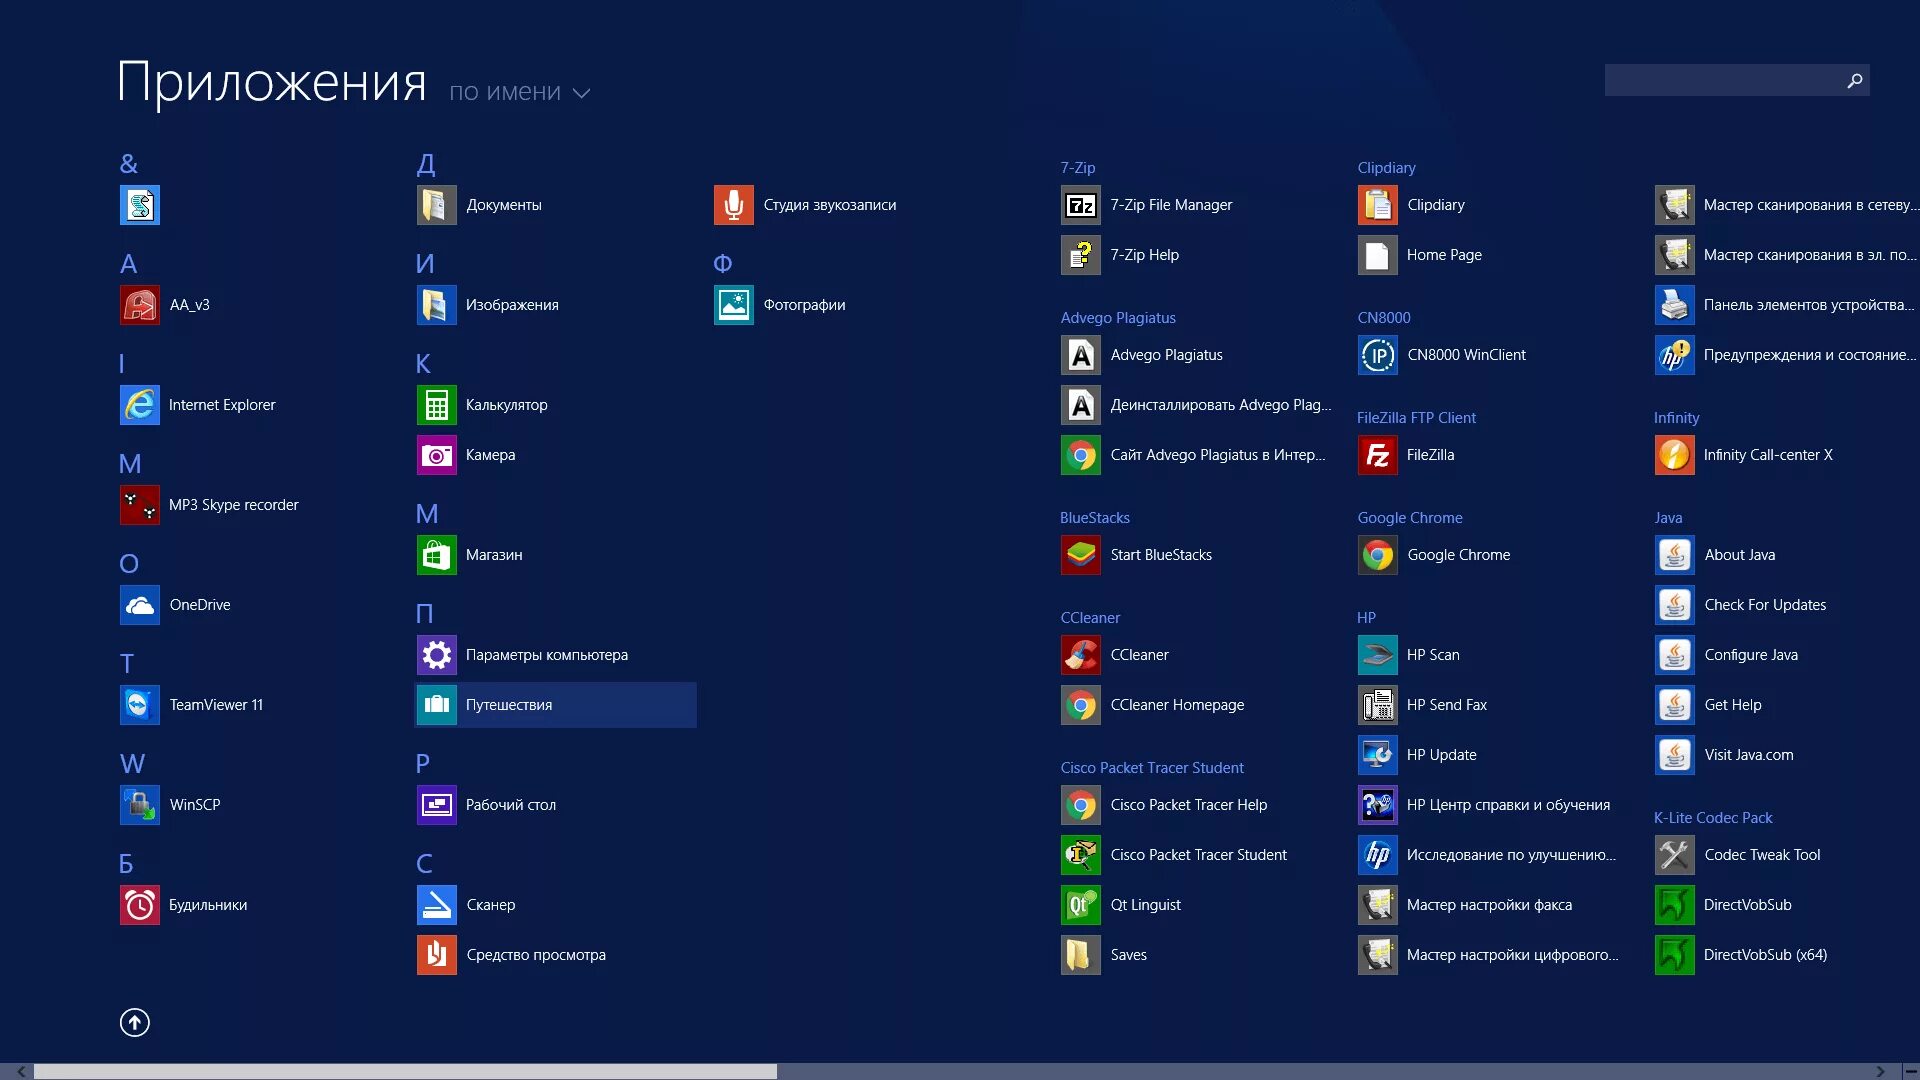The width and height of the screenshot is (1920, 1080).
Task: Open CCleaner Homepage entry
Action: click(1153, 705)
